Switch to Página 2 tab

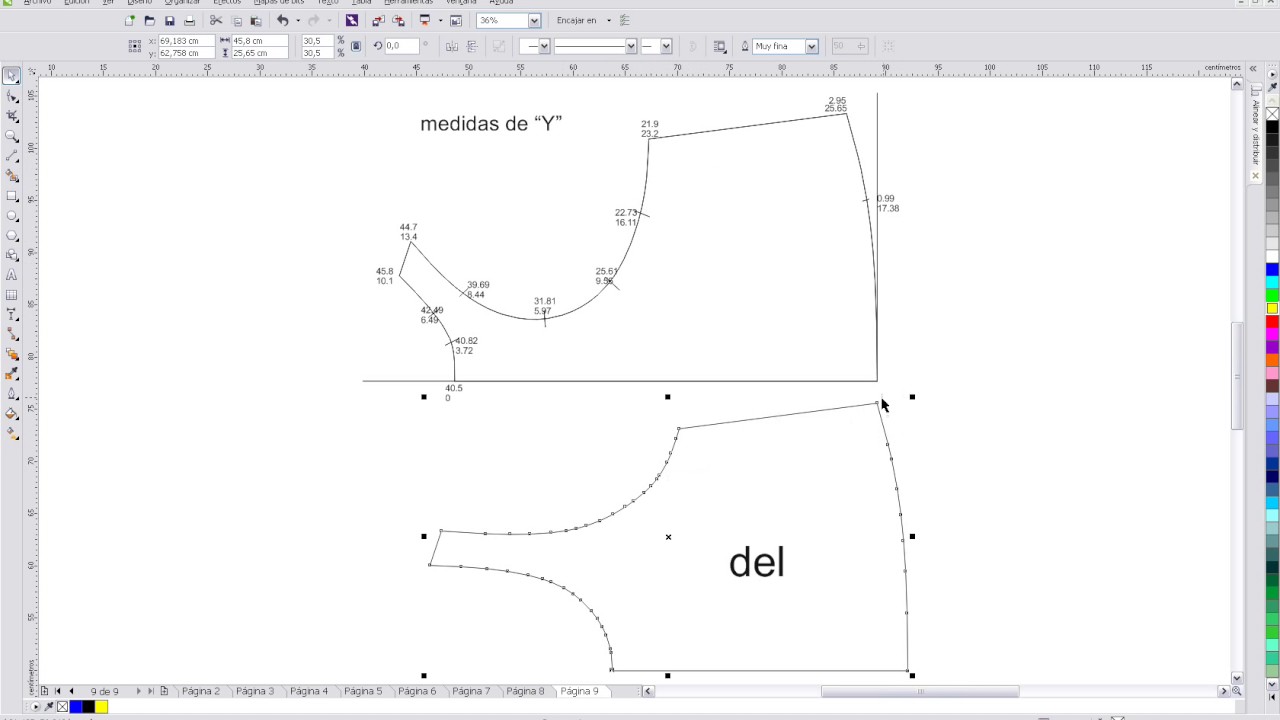pos(200,691)
